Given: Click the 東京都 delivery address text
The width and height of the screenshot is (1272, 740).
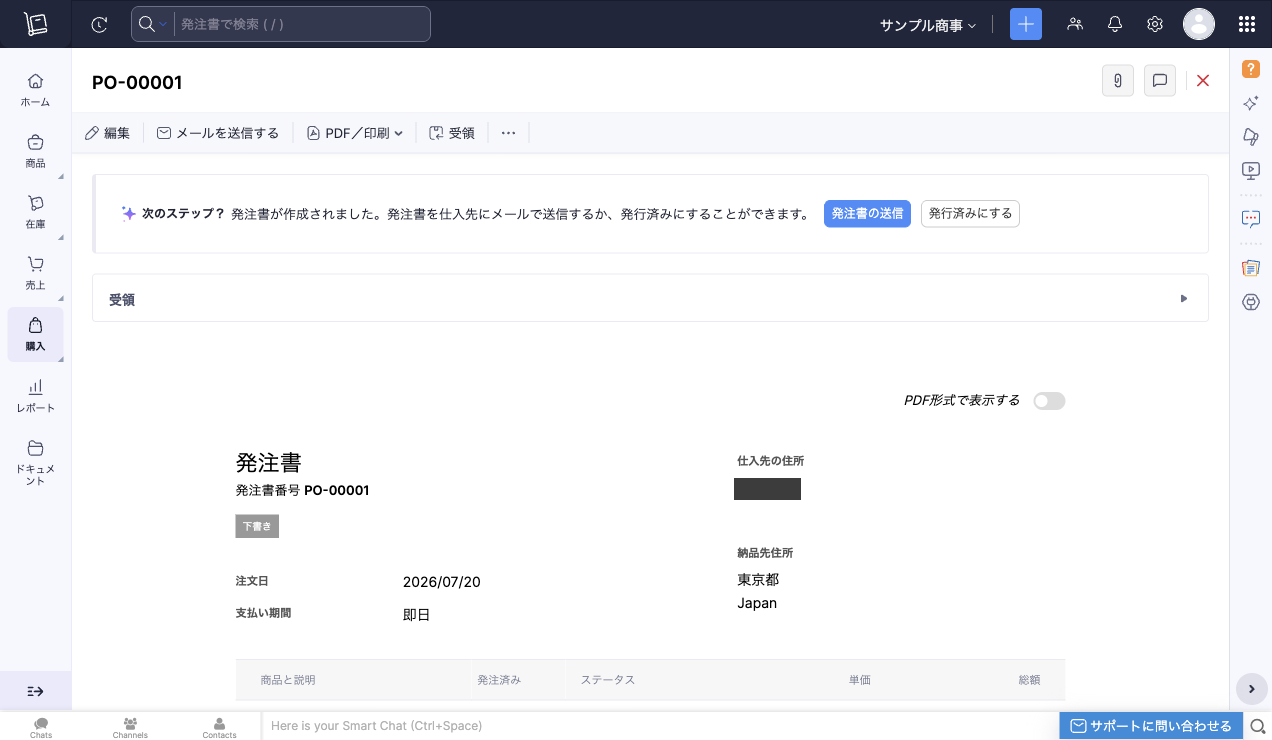Looking at the screenshot, I should coord(758,580).
